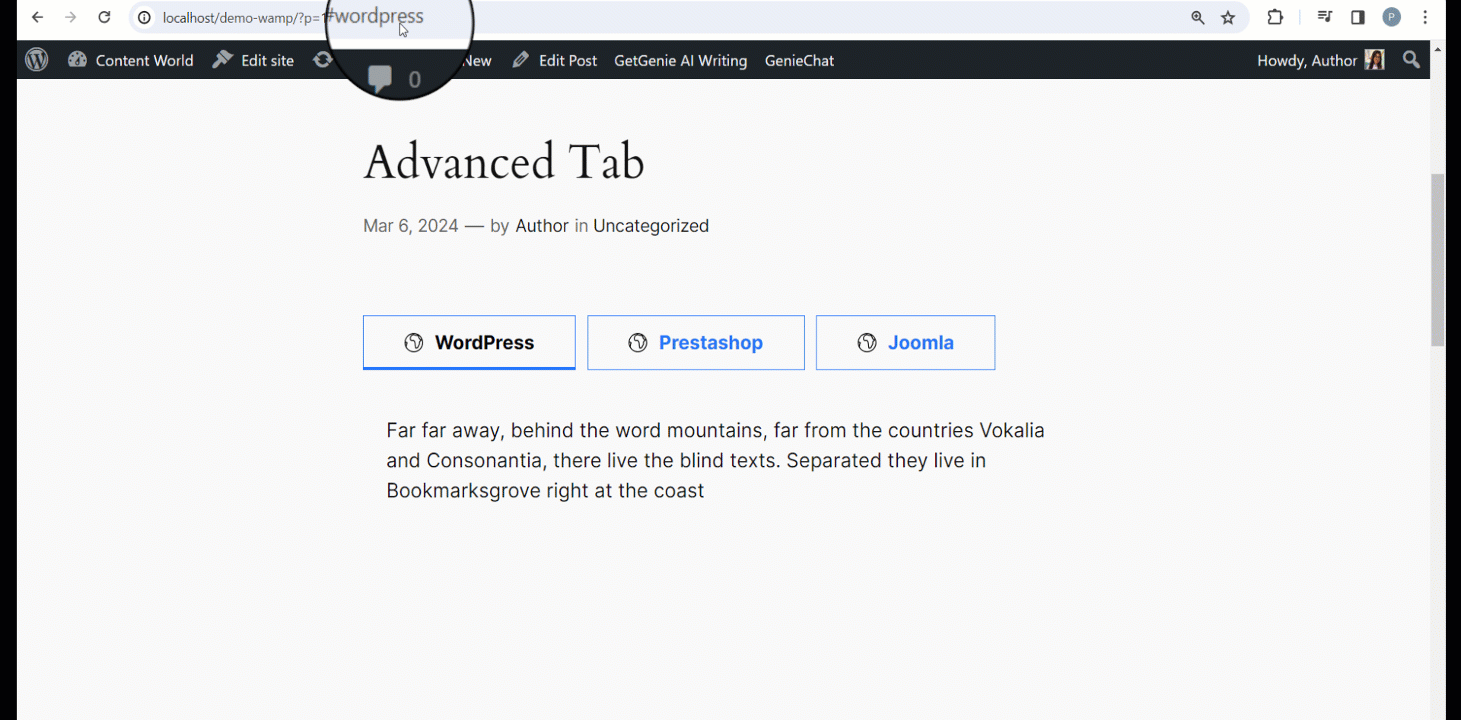This screenshot has height=720, width=1461.
Task: Open Edit site in admin bar
Action: [x=253, y=60]
